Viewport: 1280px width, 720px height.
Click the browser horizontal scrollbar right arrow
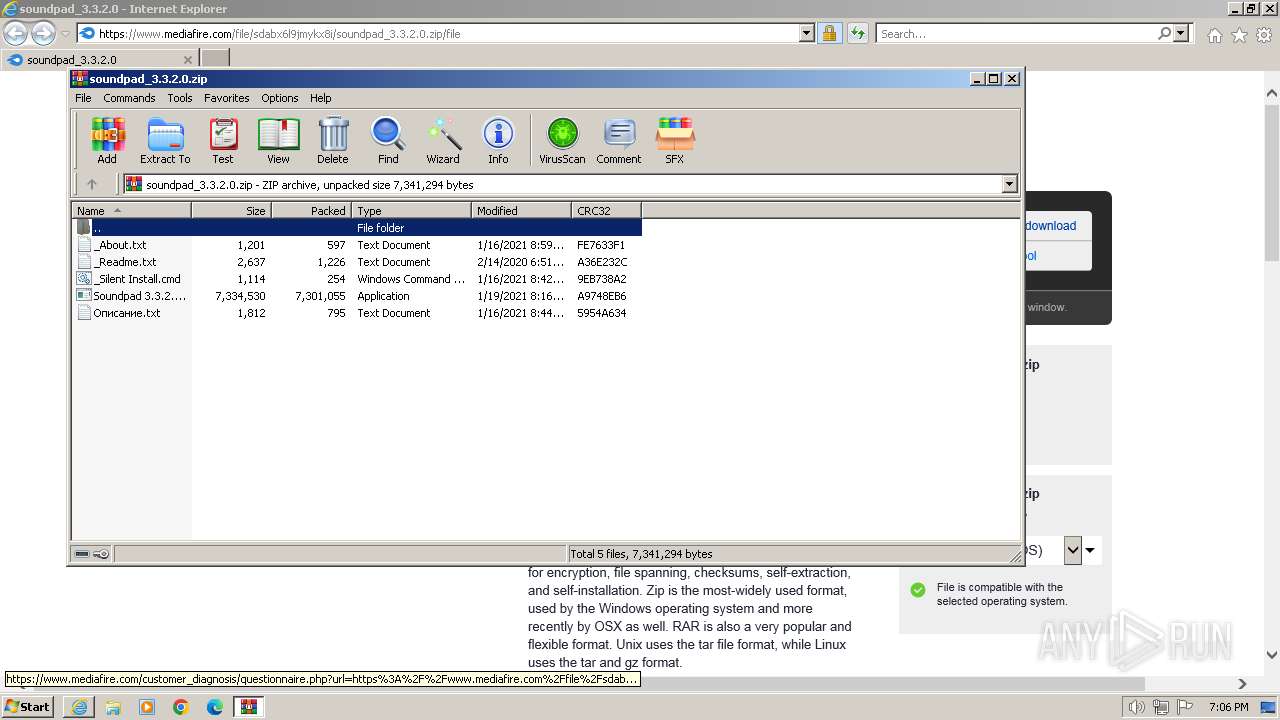[x=1243, y=684]
